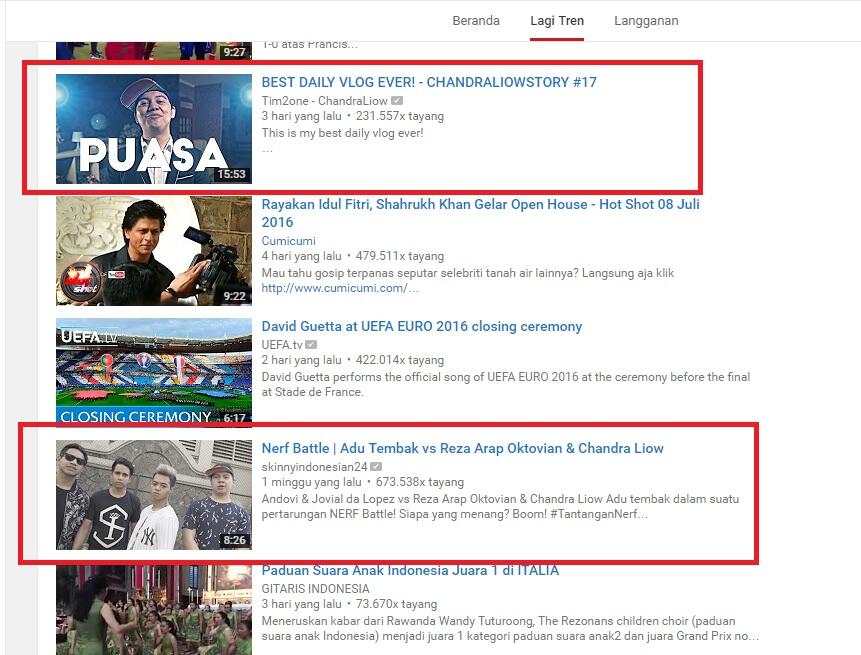This screenshot has width=861, height=655.
Task: Select text '73.670x tayang'
Action: pyautogui.click(x=396, y=604)
